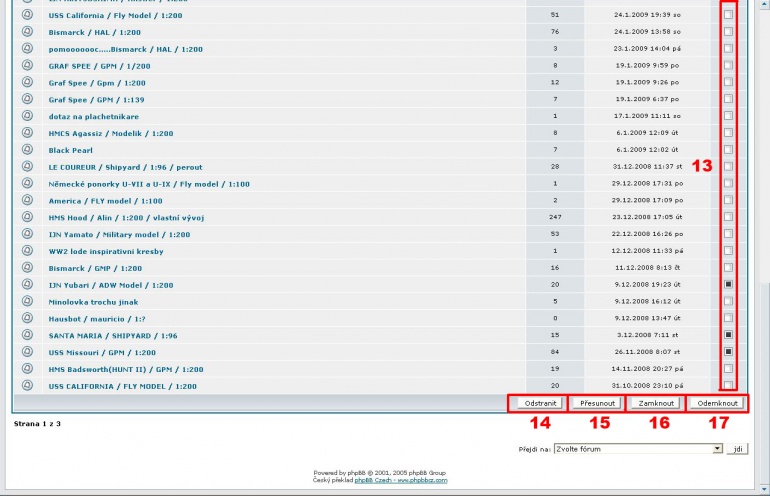This screenshot has width=770, height=496.
Task: Click topic icon beside IJN Yubari
Action: pos(28,284)
